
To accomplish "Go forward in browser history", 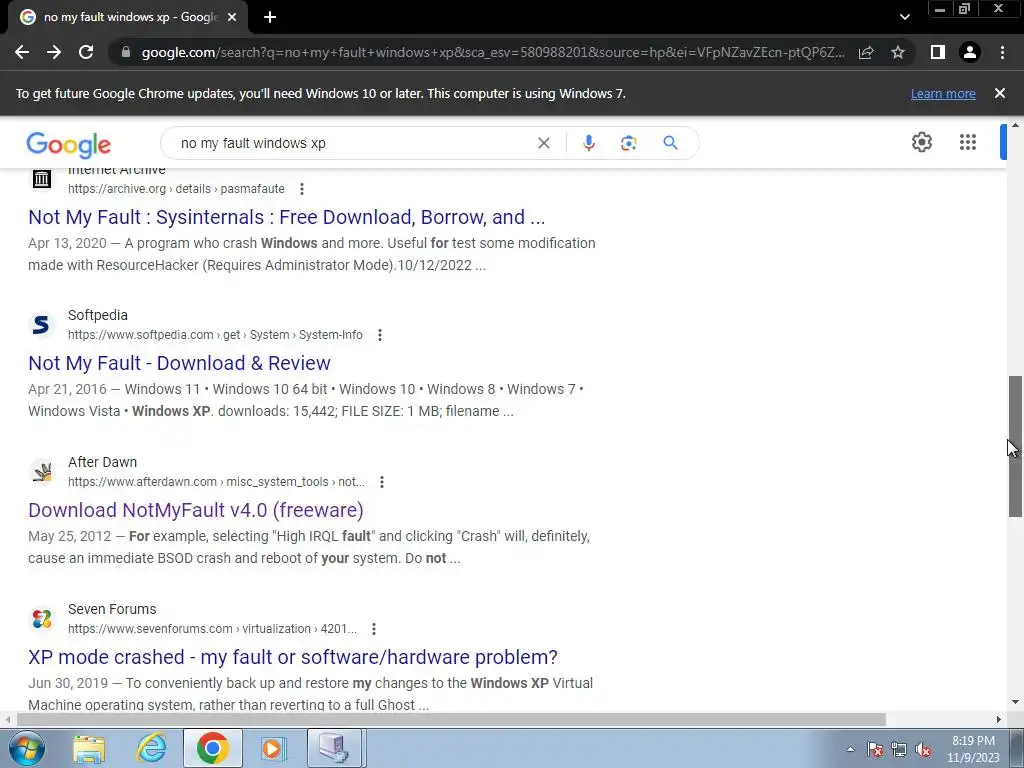I will click(x=54, y=52).
